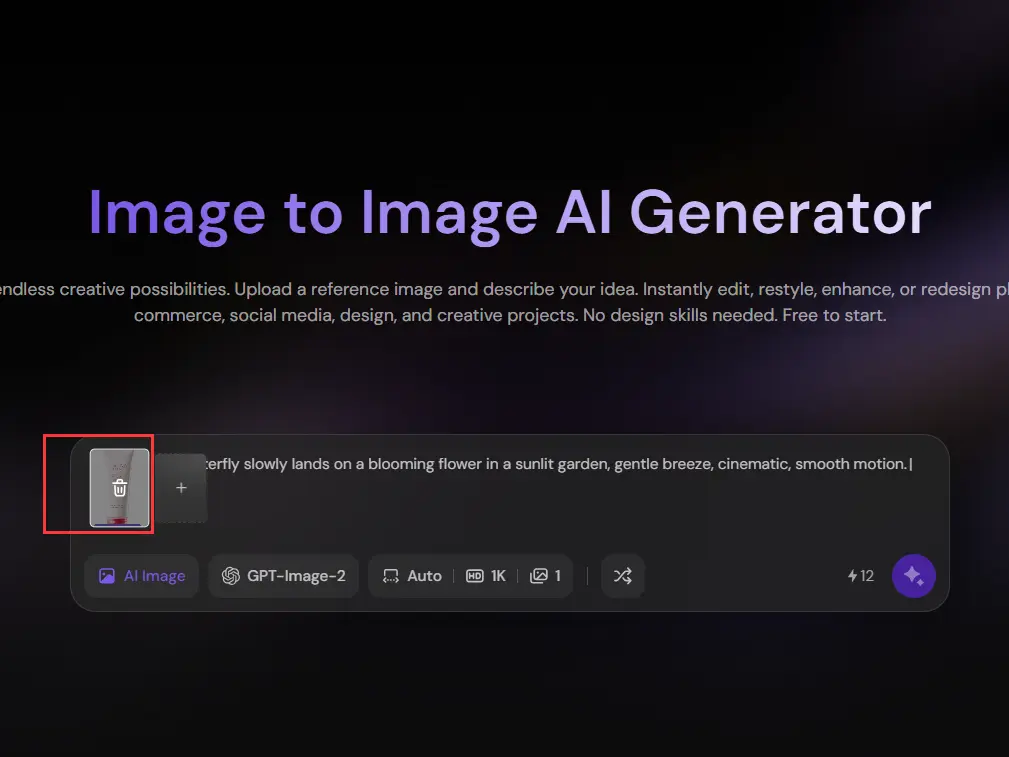Screen dimensions: 1009x757
Task: Click the purple sparkle generate button
Action: click(x=914, y=576)
